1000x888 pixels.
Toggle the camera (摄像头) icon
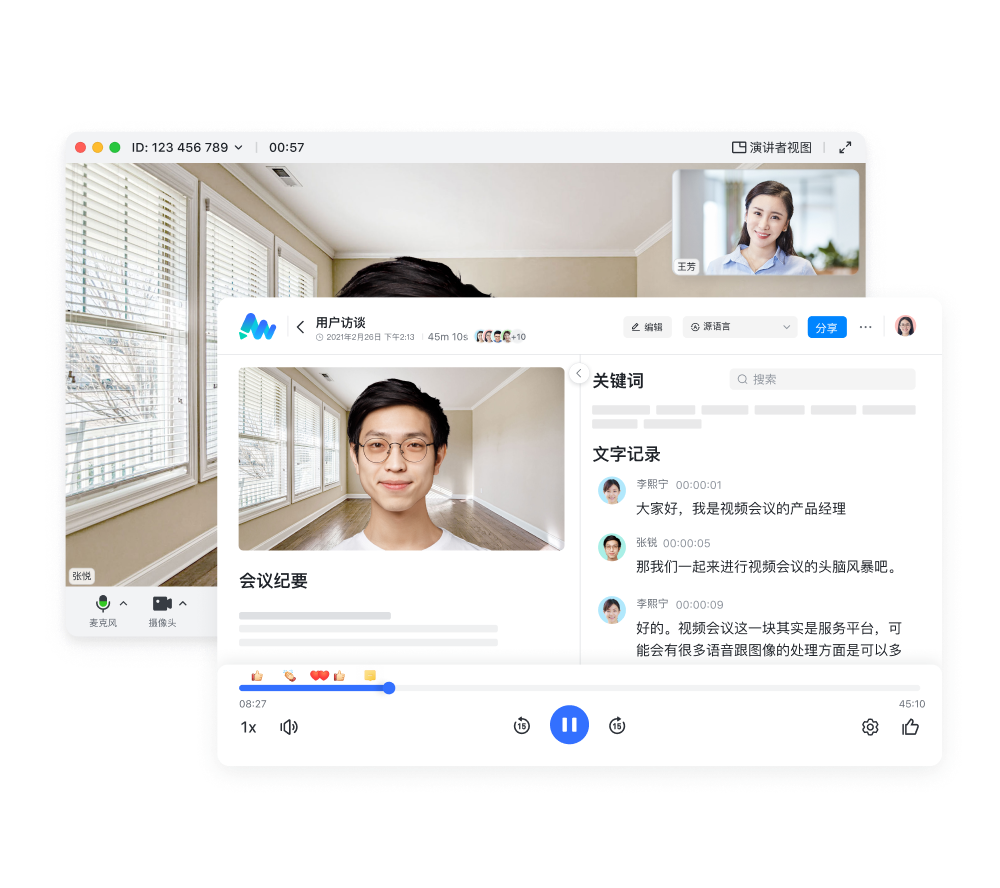coord(162,604)
